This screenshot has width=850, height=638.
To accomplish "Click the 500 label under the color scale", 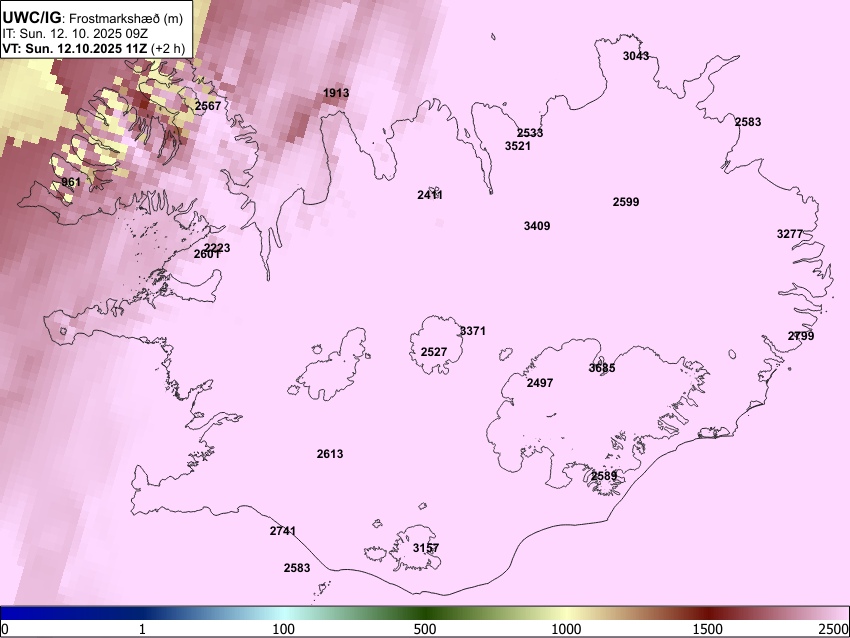I will (425, 629).
